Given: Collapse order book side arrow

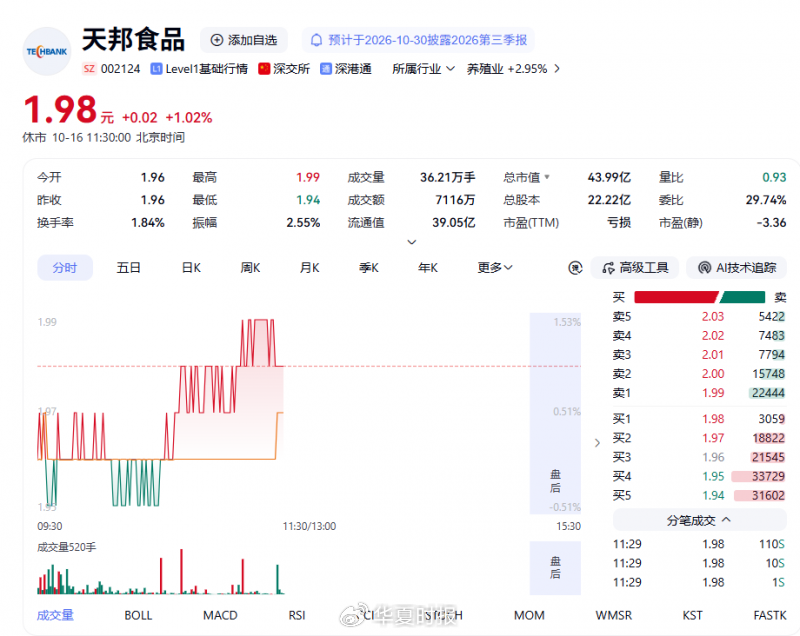Looking at the screenshot, I should pyautogui.click(x=597, y=443).
